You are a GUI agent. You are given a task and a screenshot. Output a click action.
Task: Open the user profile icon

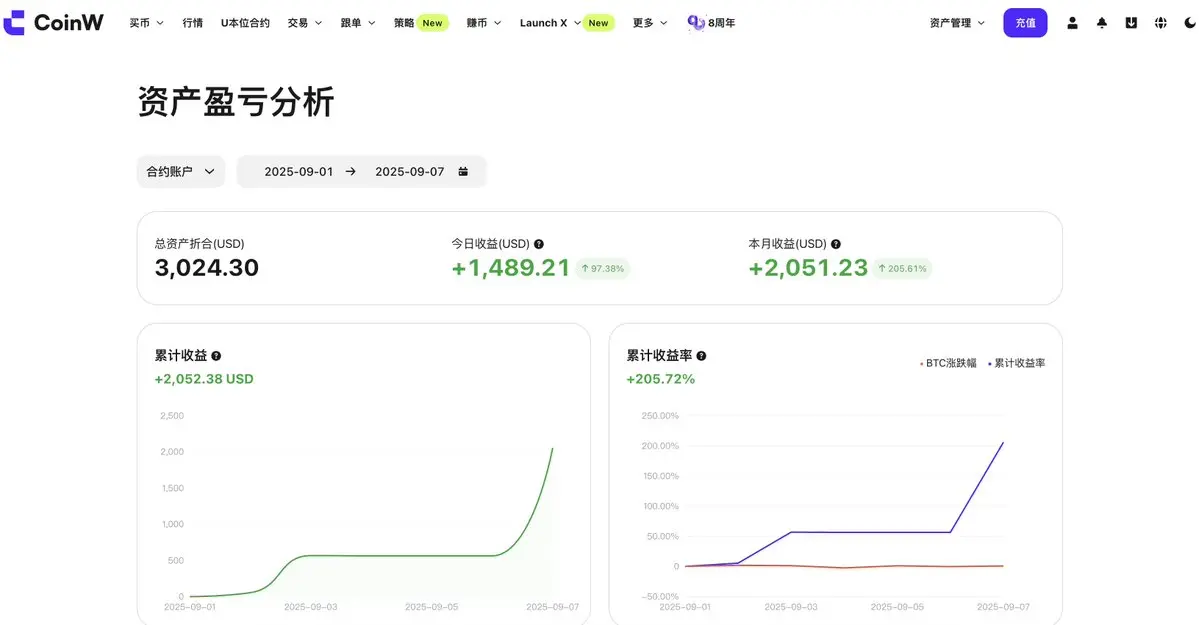[1072, 23]
